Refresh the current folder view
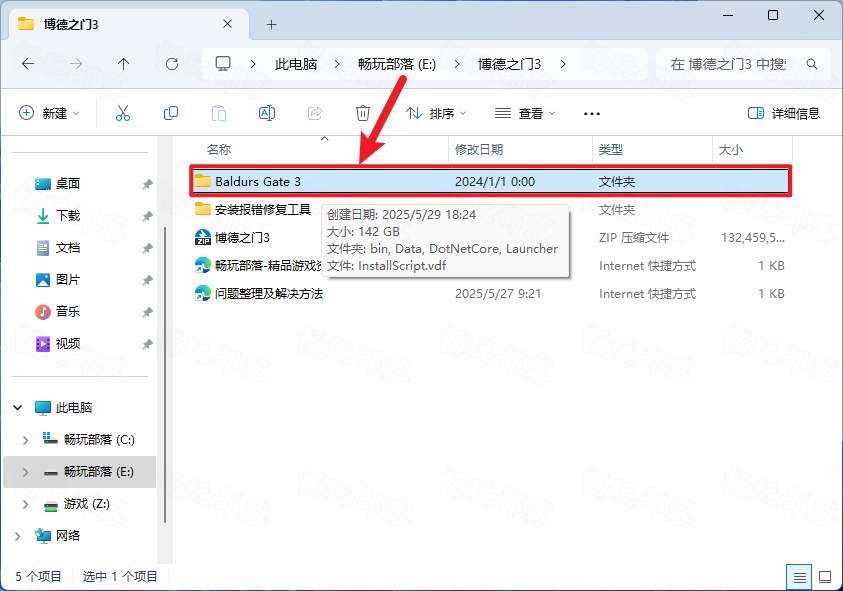Screen dimensions: 843x591 coord(172,64)
